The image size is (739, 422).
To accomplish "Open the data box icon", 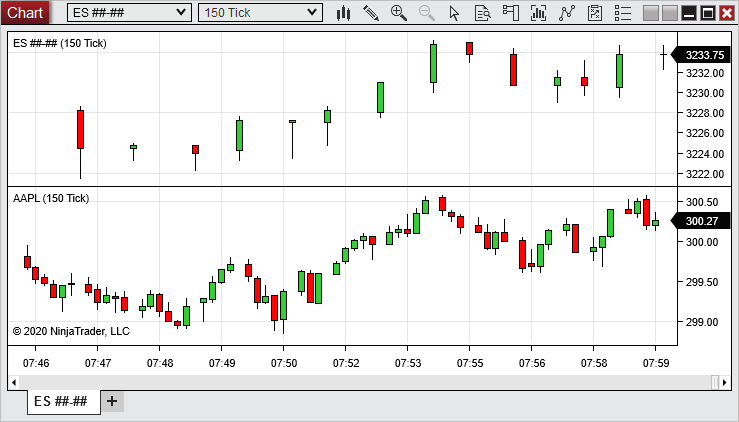I will click(x=483, y=13).
